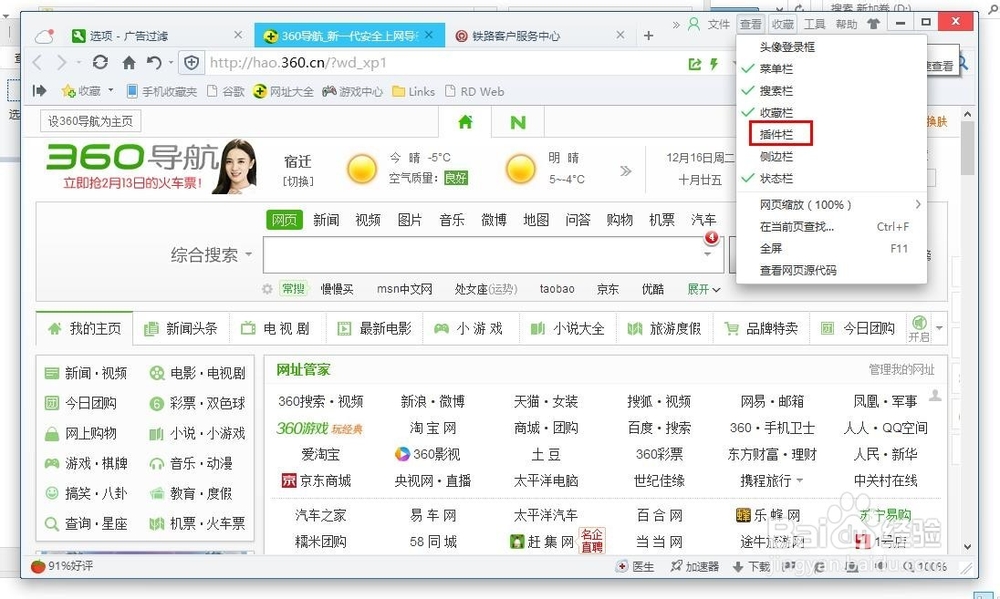
Task: Open the 工具 menu
Action: [814, 24]
